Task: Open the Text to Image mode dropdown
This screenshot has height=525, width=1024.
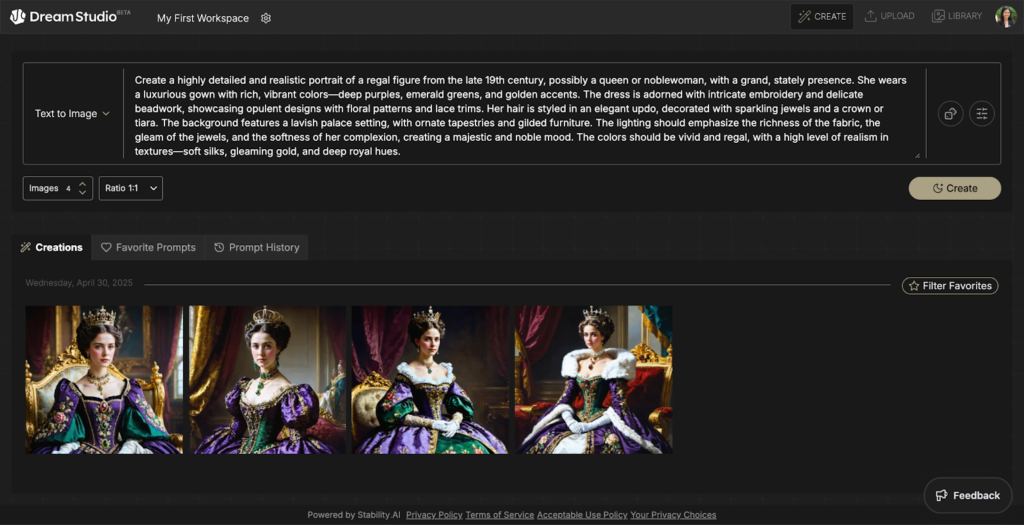Action: tap(72, 114)
